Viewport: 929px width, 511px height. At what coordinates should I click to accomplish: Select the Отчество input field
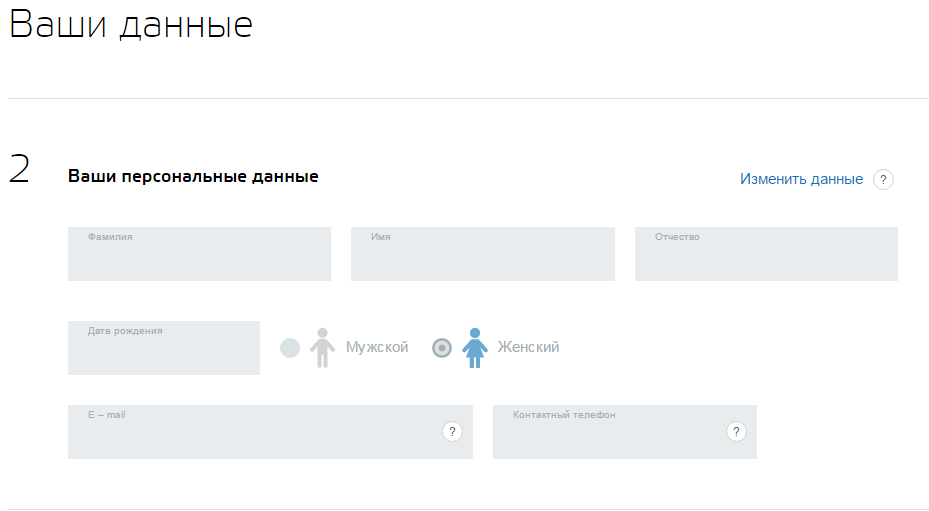[766, 258]
